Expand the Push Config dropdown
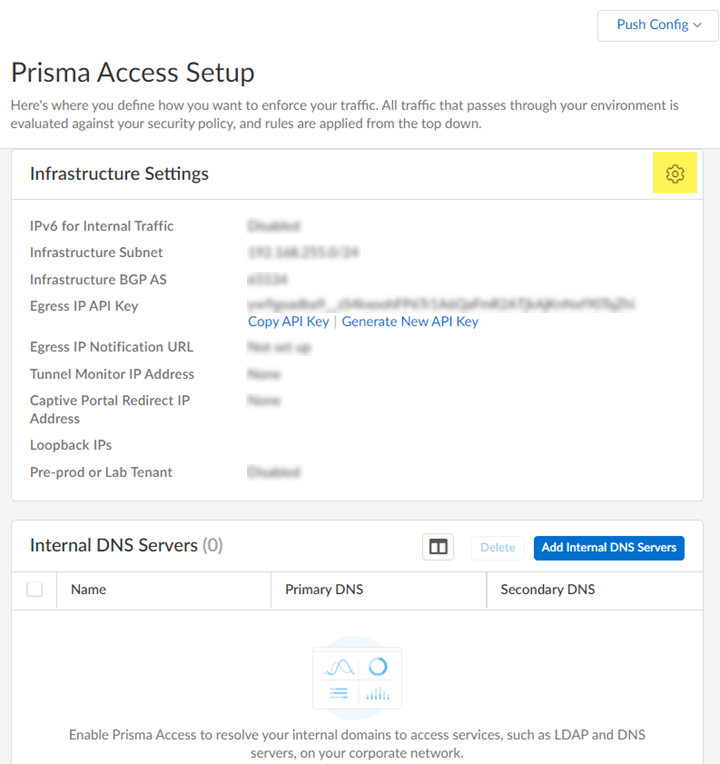 pyautogui.click(x=658, y=25)
